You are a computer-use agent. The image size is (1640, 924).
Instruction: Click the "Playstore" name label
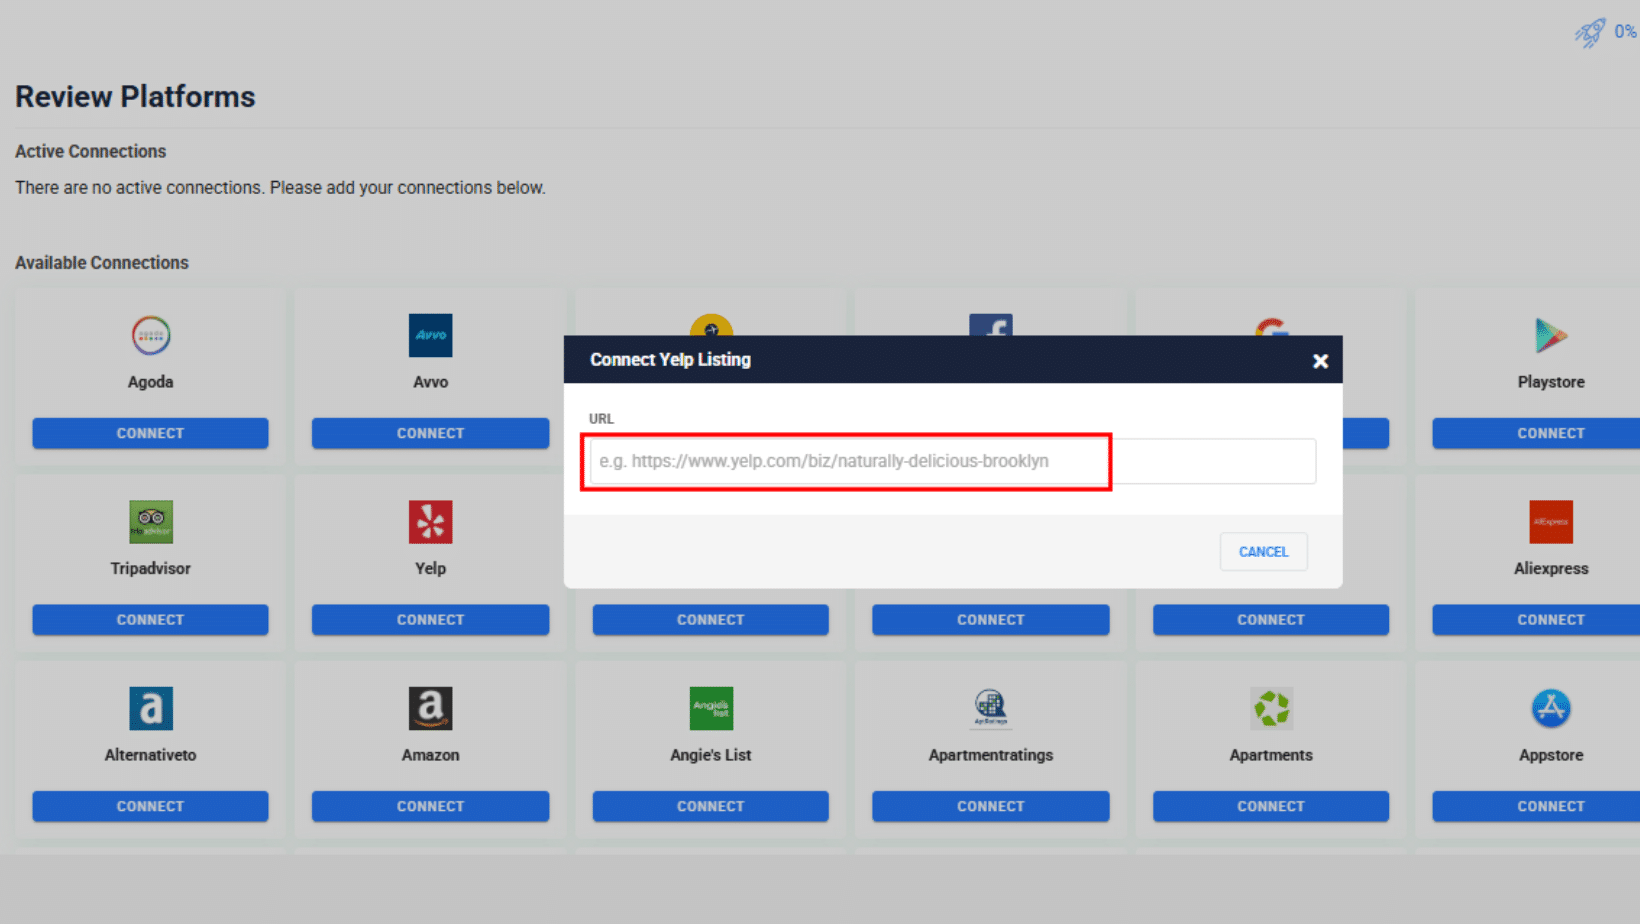1551,382
